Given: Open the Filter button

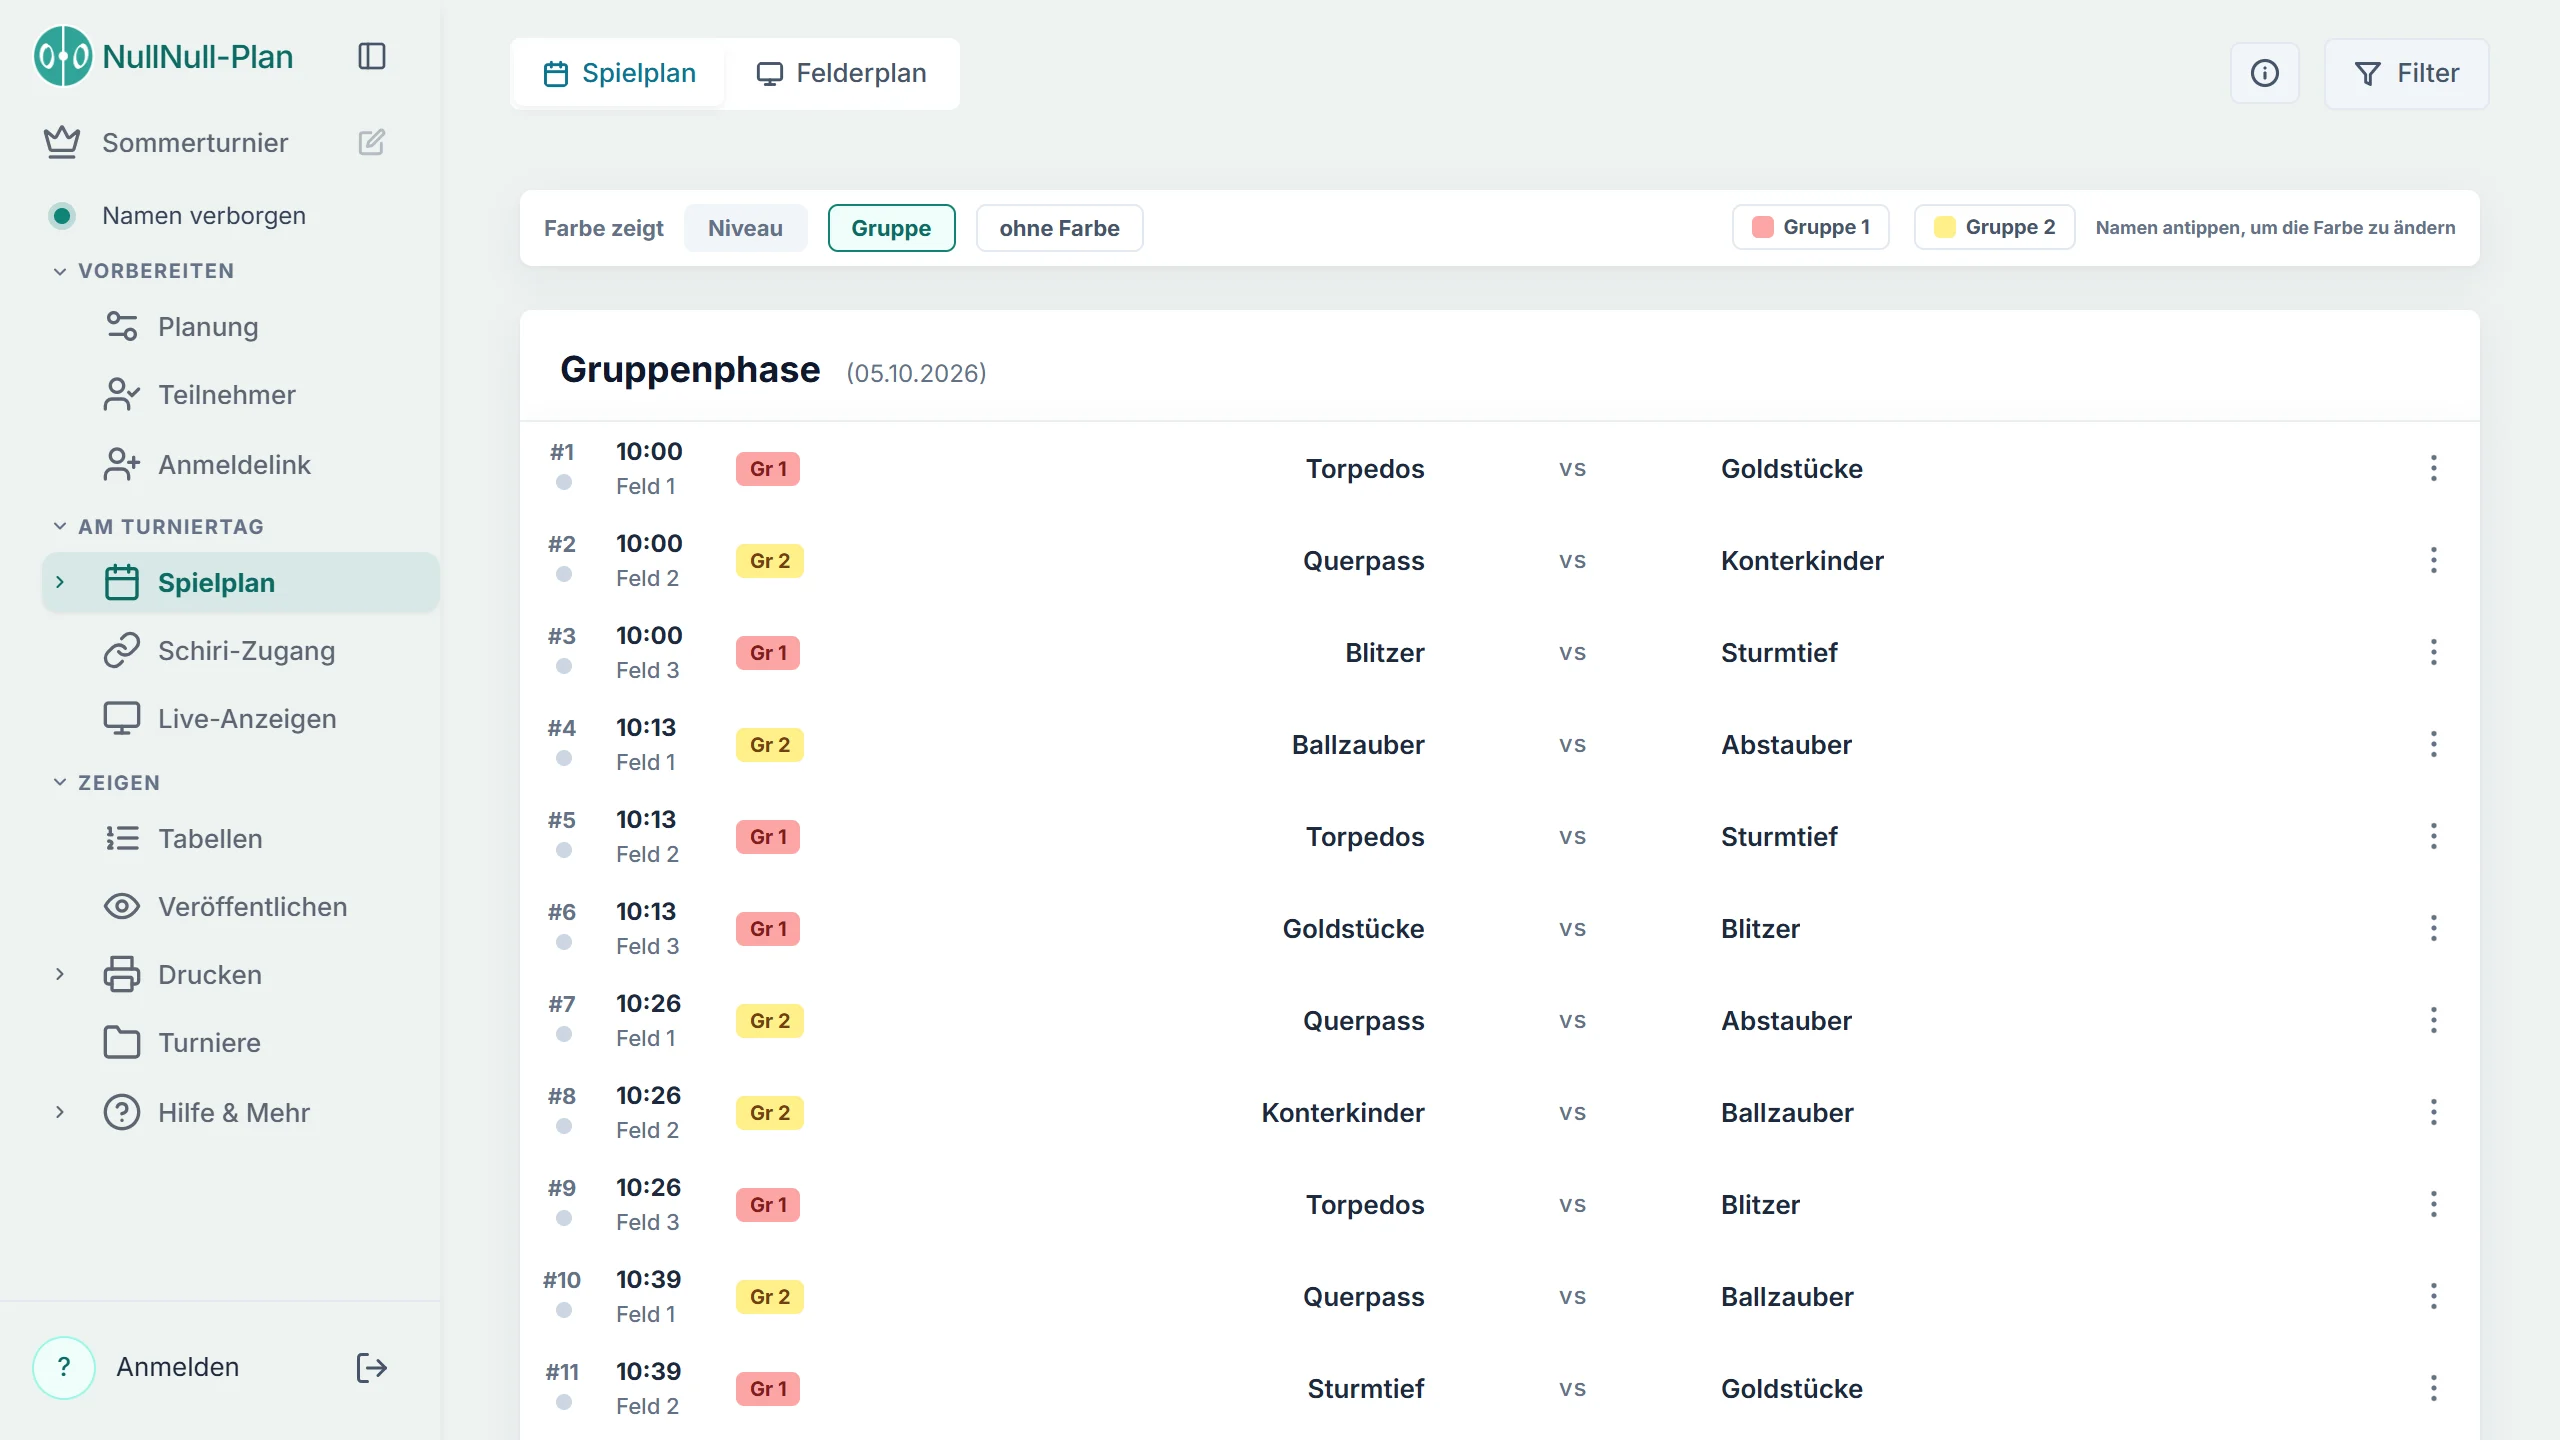Looking at the screenshot, I should pyautogui.click(x=2407, y=73).
